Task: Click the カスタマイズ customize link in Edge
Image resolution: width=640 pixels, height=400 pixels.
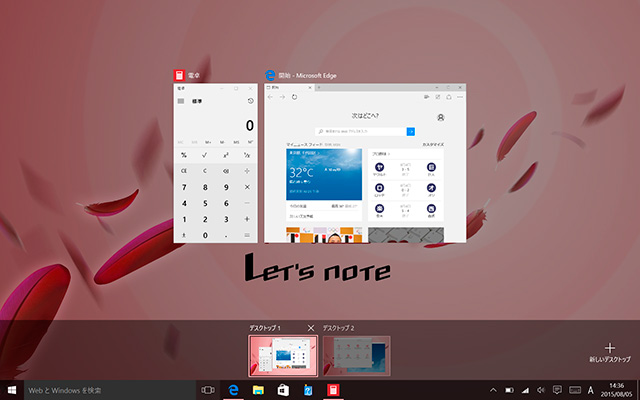Action: 433,144
